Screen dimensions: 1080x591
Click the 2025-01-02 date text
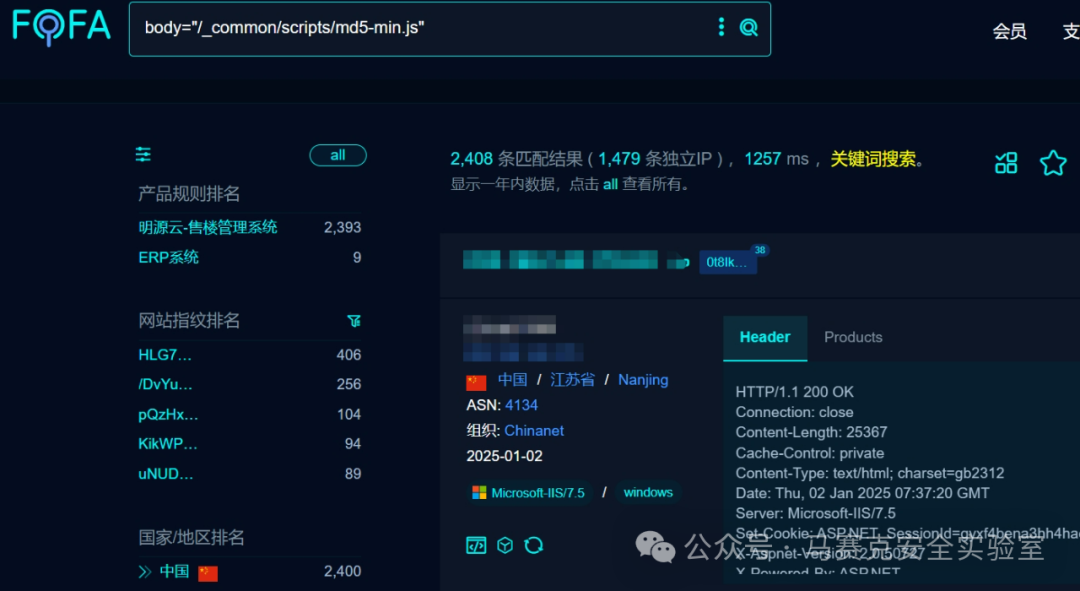pyautogui.click(x=504, y=456)
